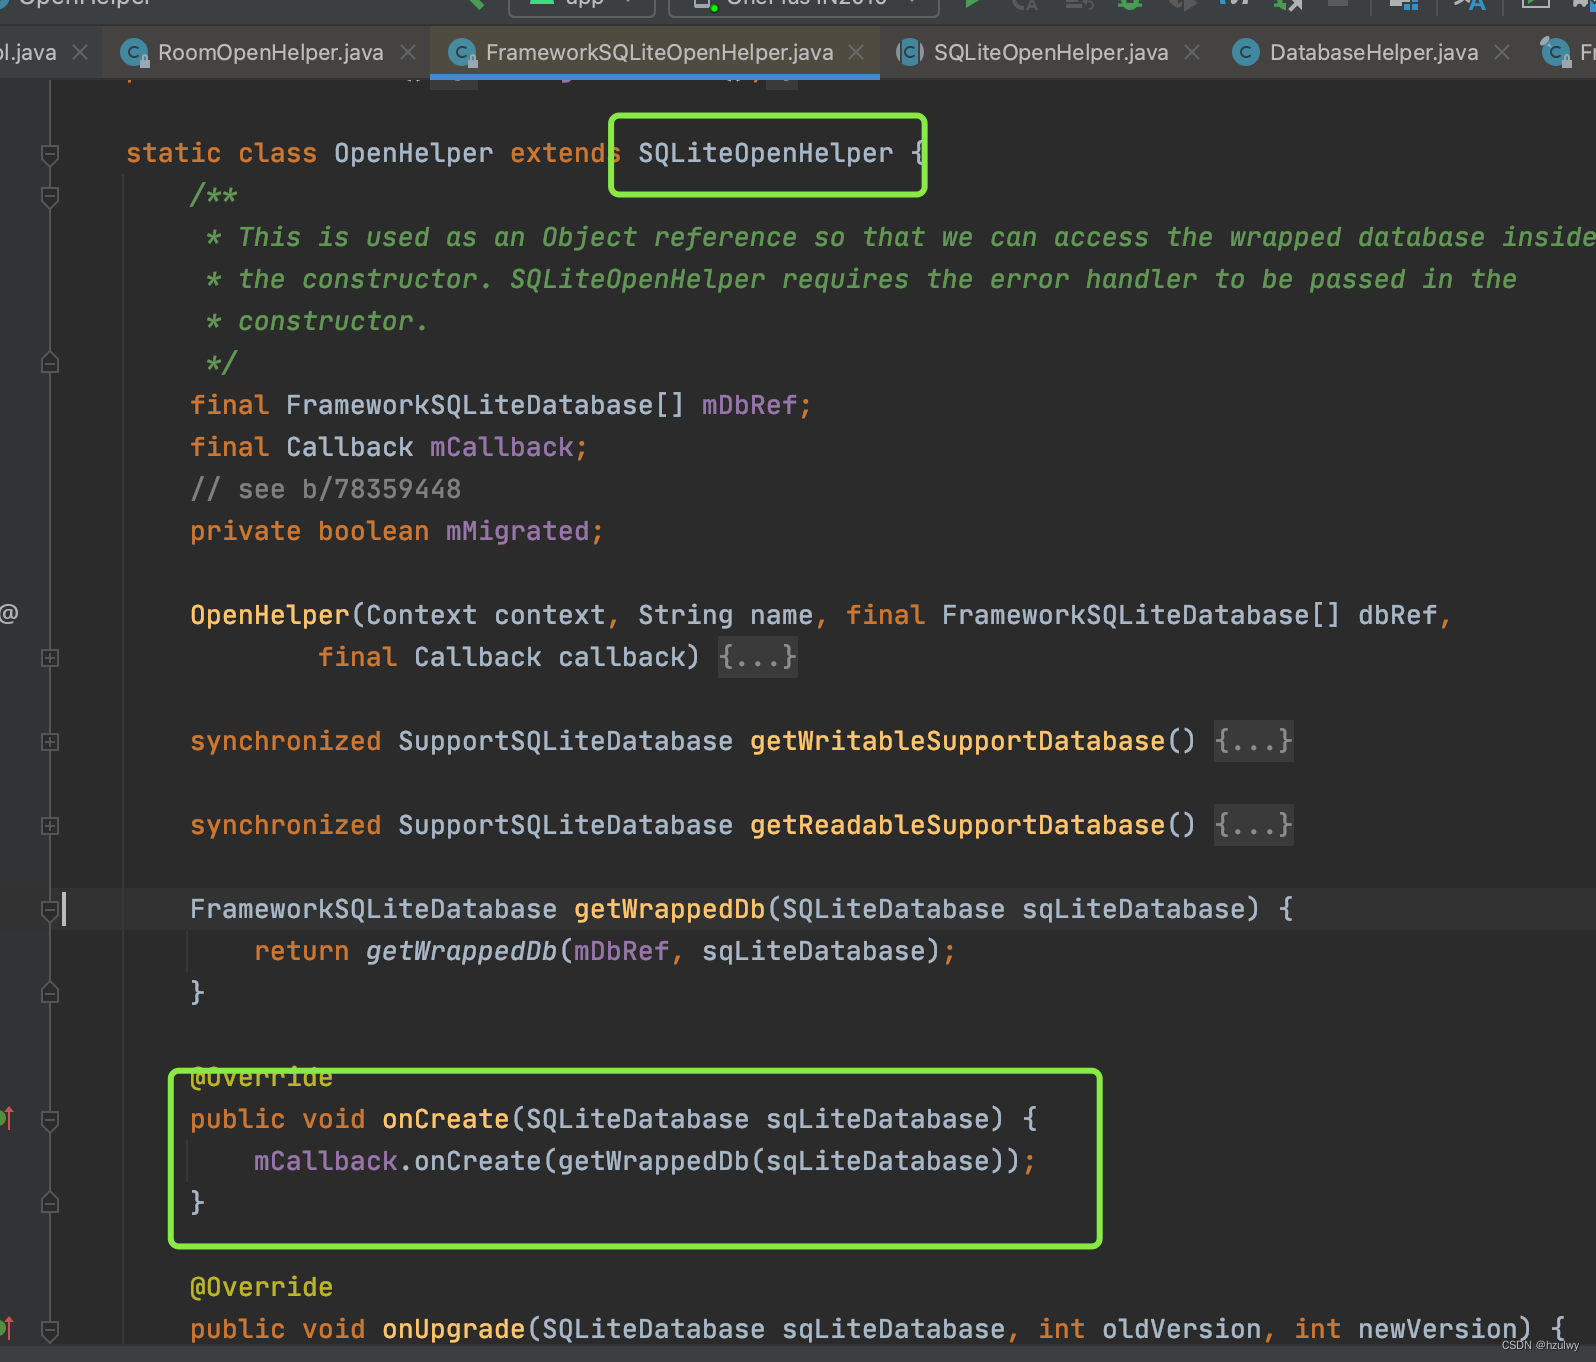Image resolution: width=1596 pixels, height=1362 pixels.
Task: Click mCallback in the onCreate body
Action: (325, 1161)
